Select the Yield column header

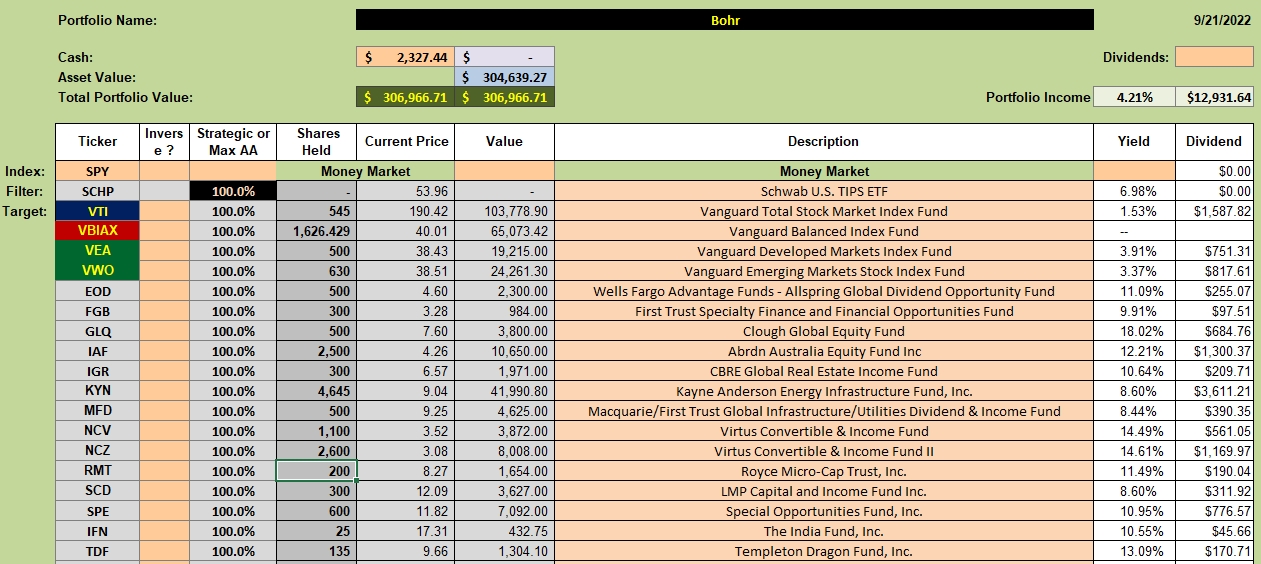coord(1133,142)
